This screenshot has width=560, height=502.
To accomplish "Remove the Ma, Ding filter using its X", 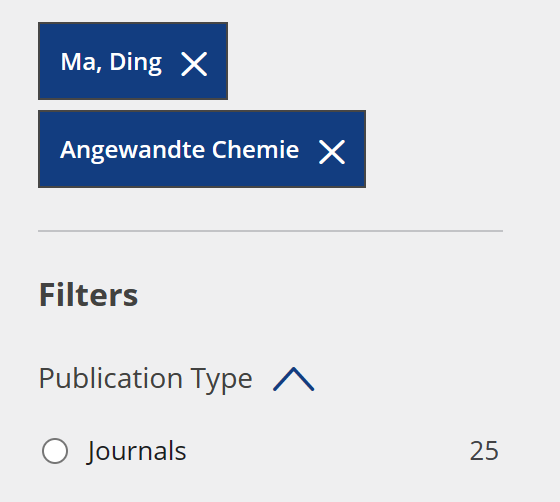I will click(194, 64).
